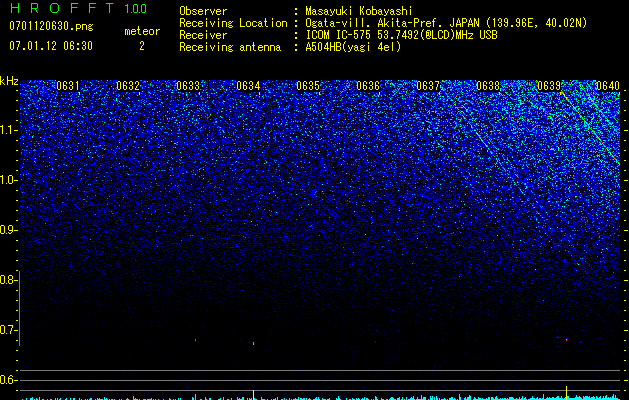The width and height of the screenshot is (629, 400).
Task: Click the 1.1 frequency axis label
Action: [9, 130]
